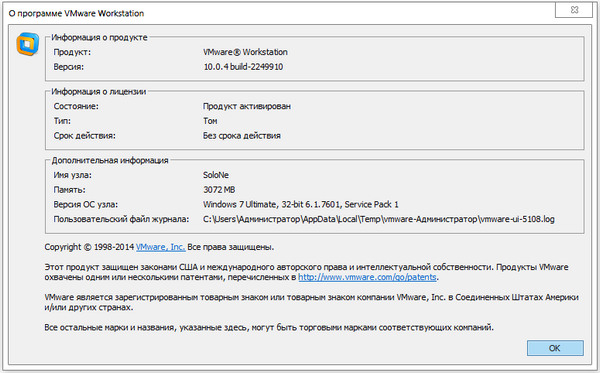Click the Copyright © 1998-2014 text
Screen dimensions: 600x373
click(89, 247)
